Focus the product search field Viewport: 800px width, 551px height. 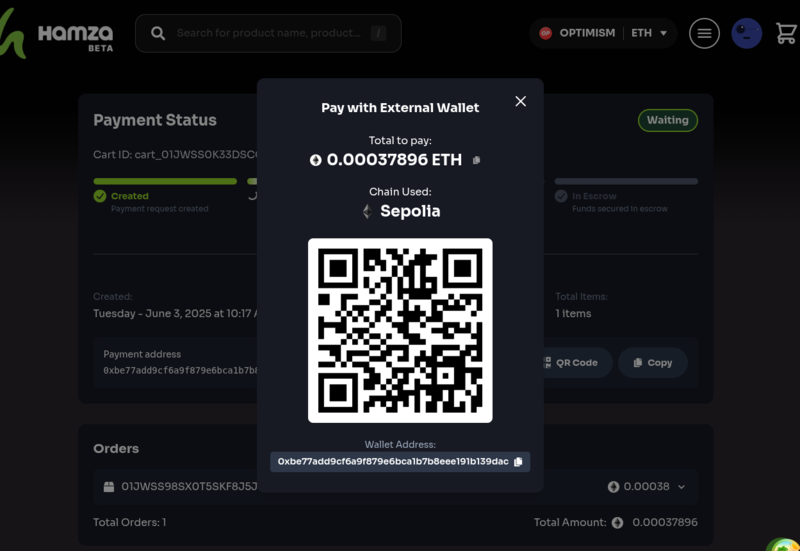click(268, 33)
